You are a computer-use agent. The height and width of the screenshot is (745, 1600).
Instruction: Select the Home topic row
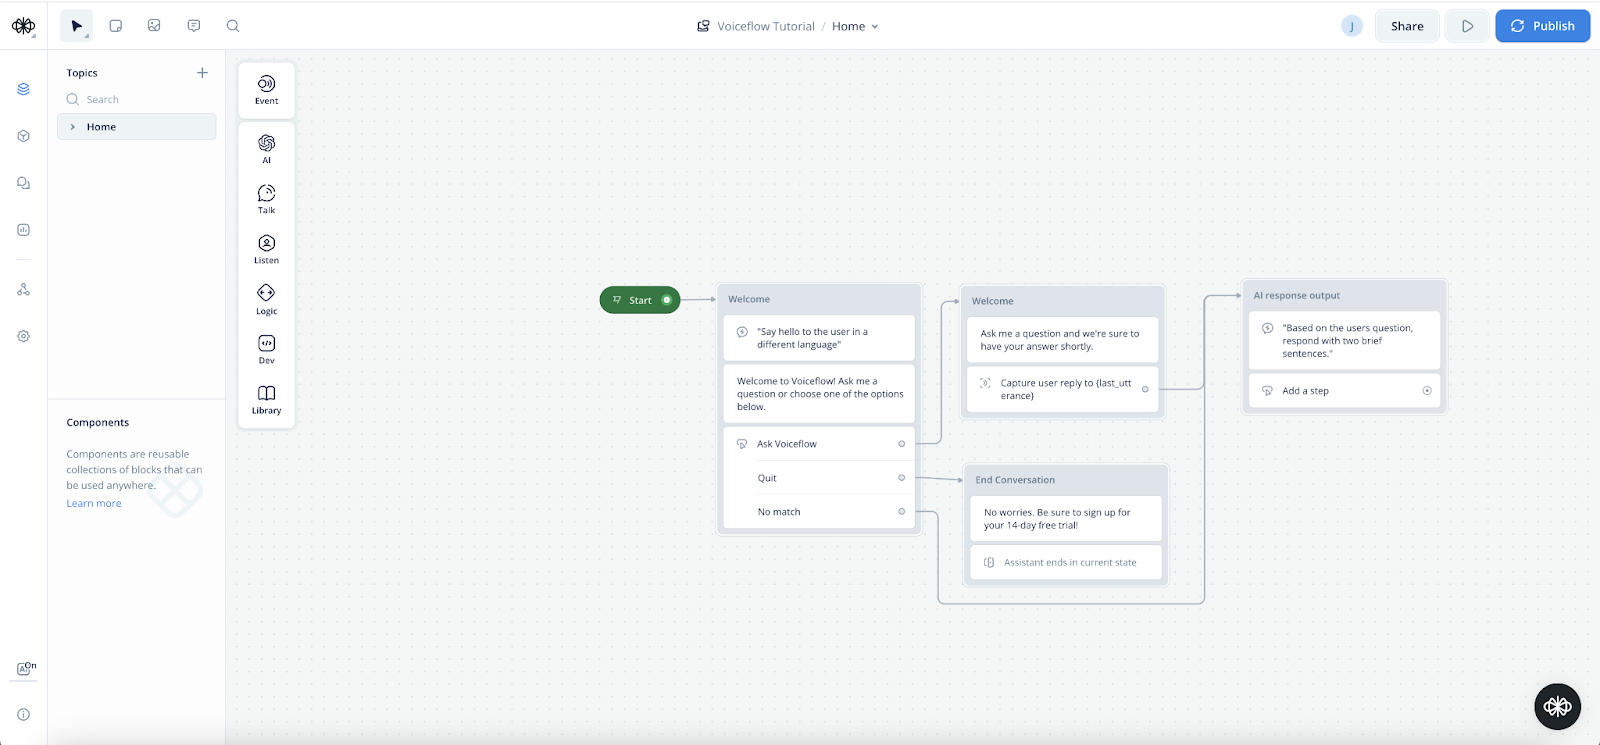(137, 127)
